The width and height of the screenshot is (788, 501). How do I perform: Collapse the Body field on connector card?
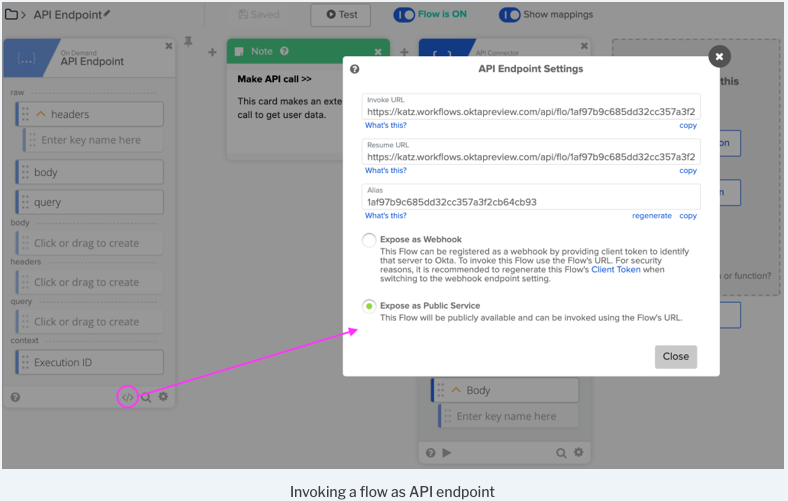point(457,390)
